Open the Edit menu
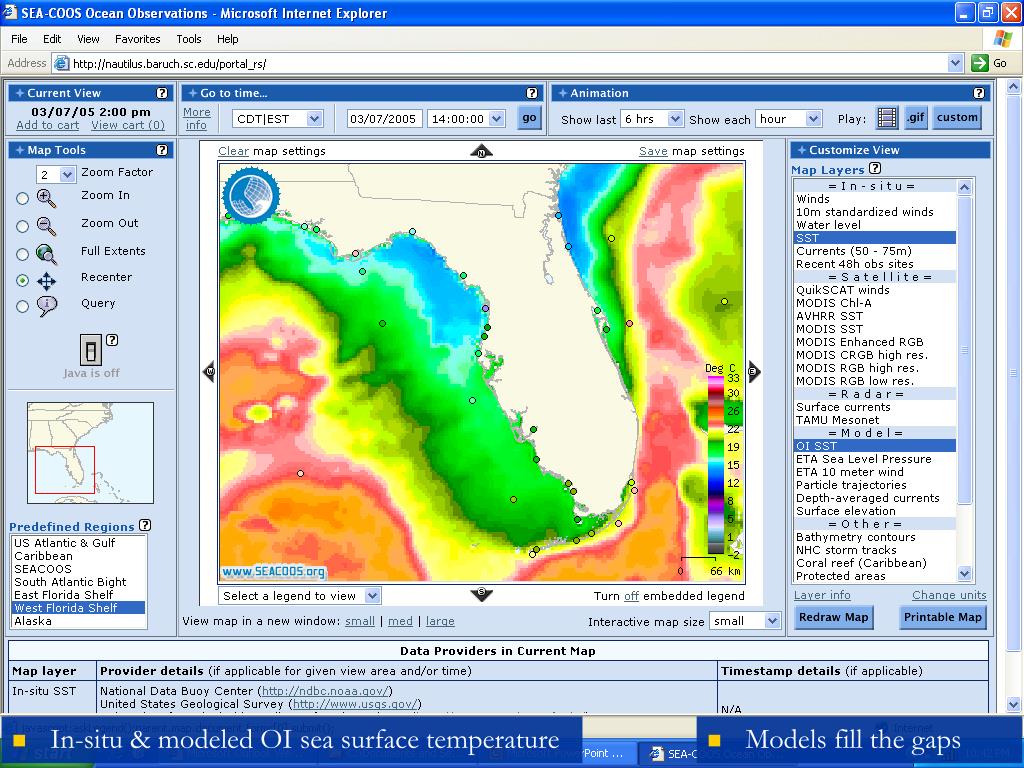This screenshot has width=1024, height=768. [x=52, y=39]
